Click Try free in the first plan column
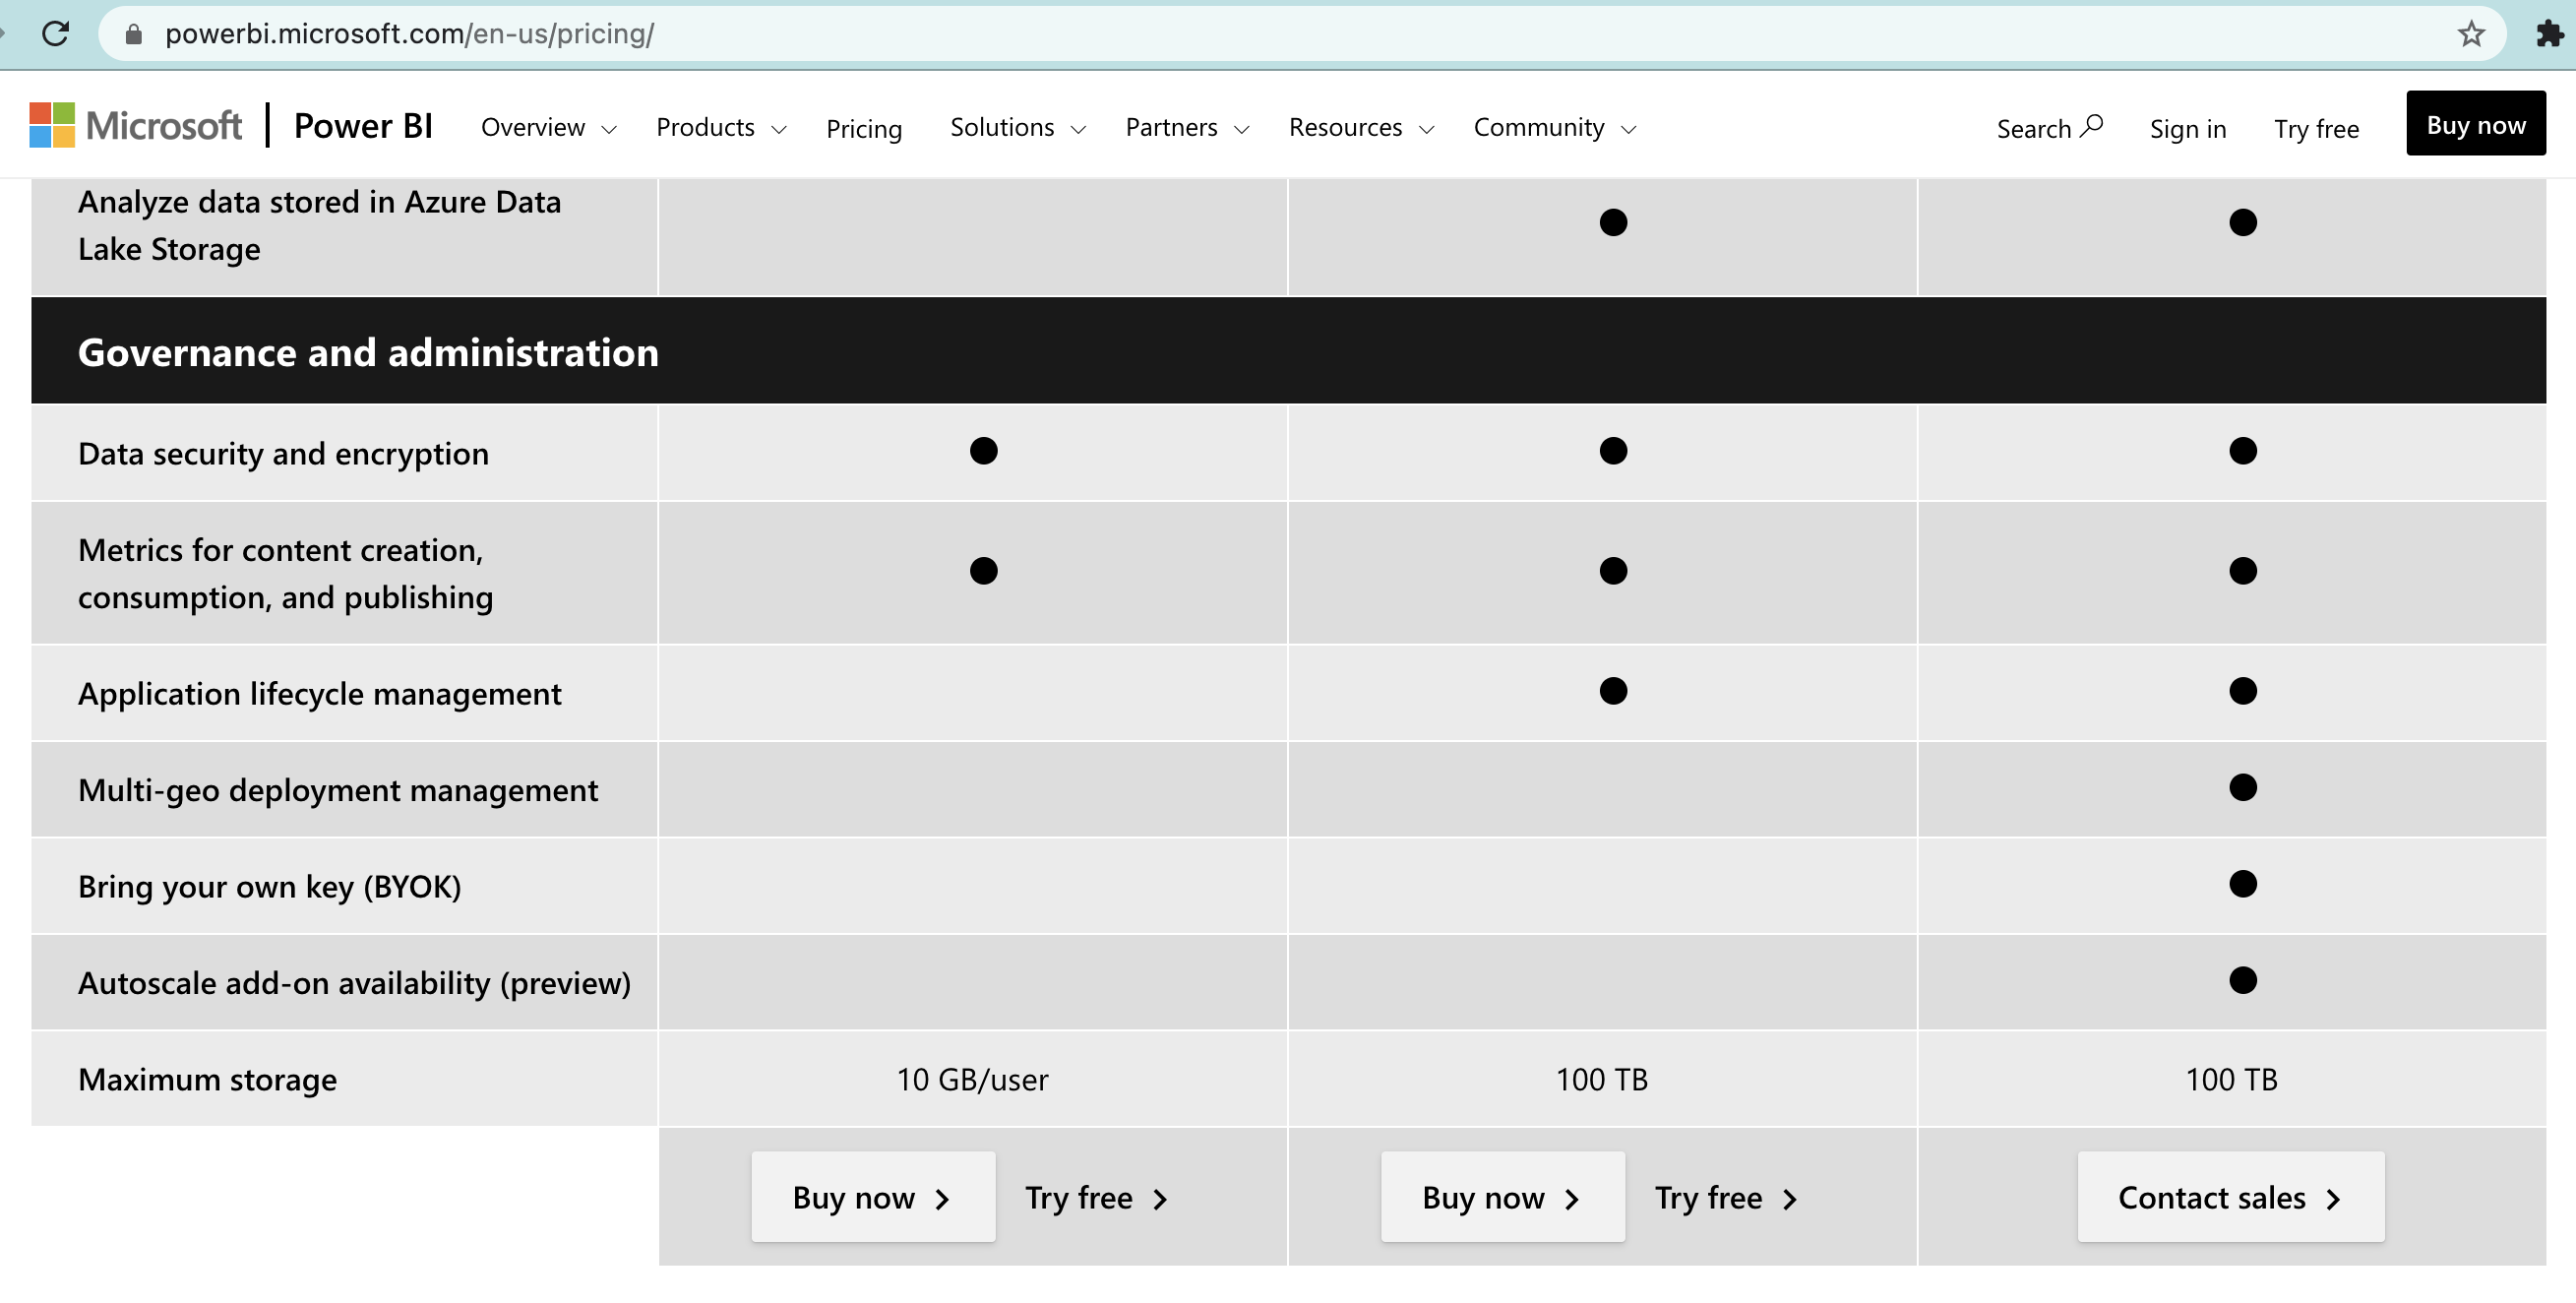Screen dimensions: 2576x1303 (x=1096, y=1198)
